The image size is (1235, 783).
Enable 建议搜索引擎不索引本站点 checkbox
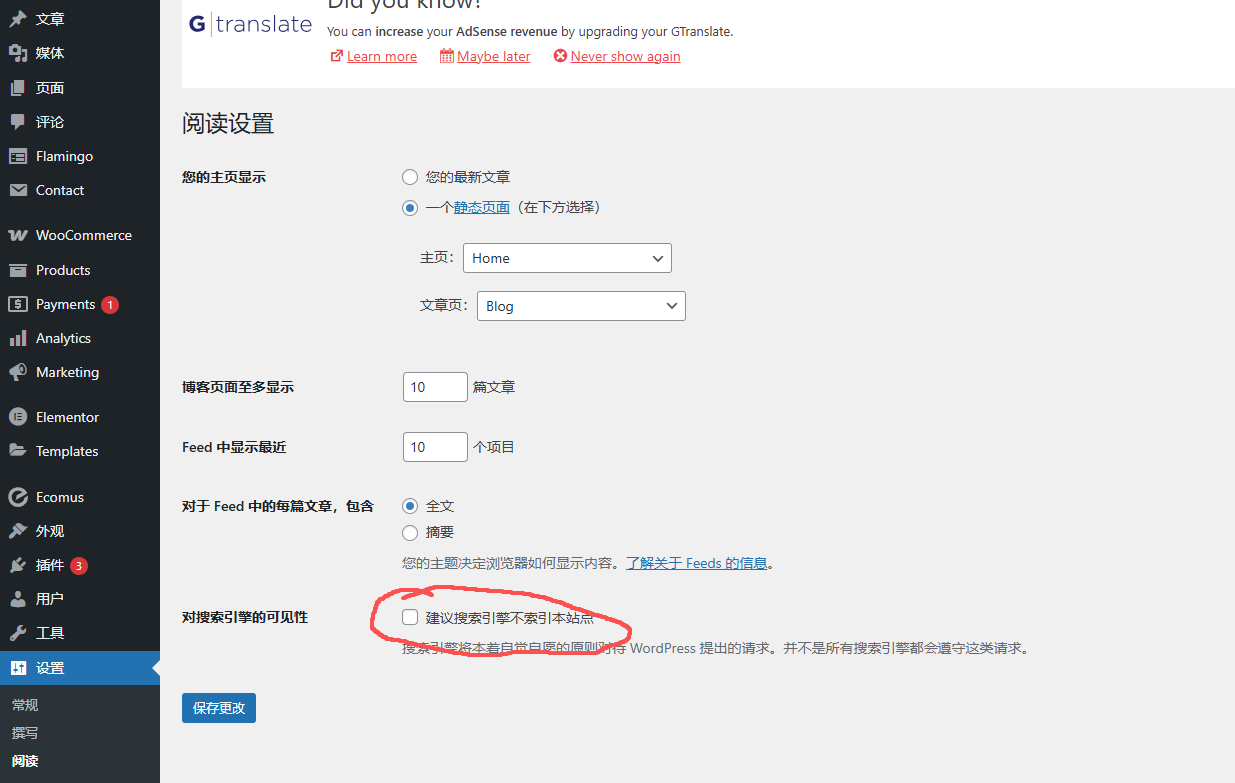click(x=410, y=617)
